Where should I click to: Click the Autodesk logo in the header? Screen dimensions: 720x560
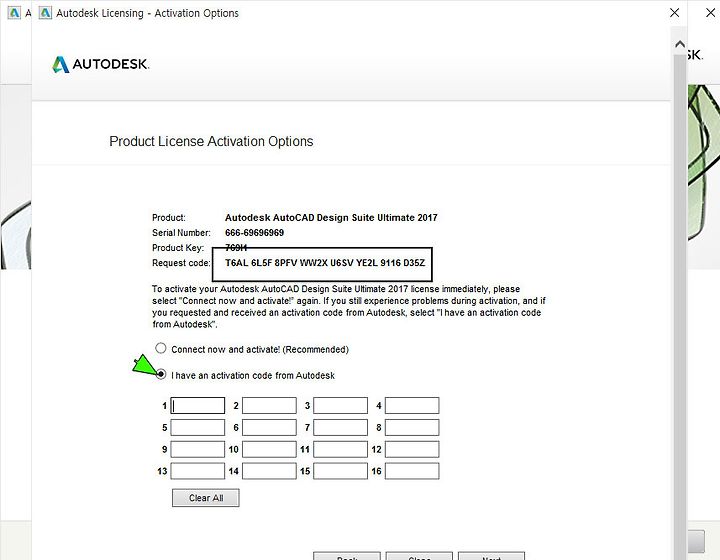(101, 64)
